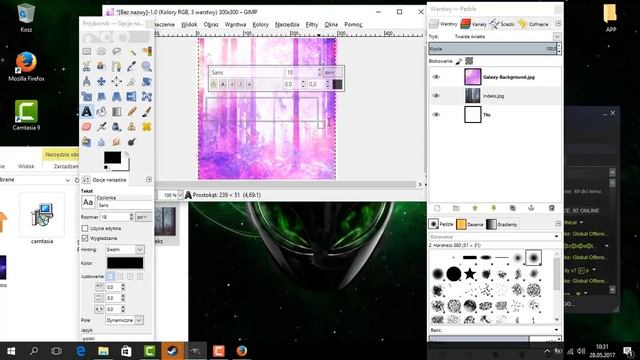Select left justification button in Justowanie
The height and width of the screenshot is (360, 640).
point(110,276)
